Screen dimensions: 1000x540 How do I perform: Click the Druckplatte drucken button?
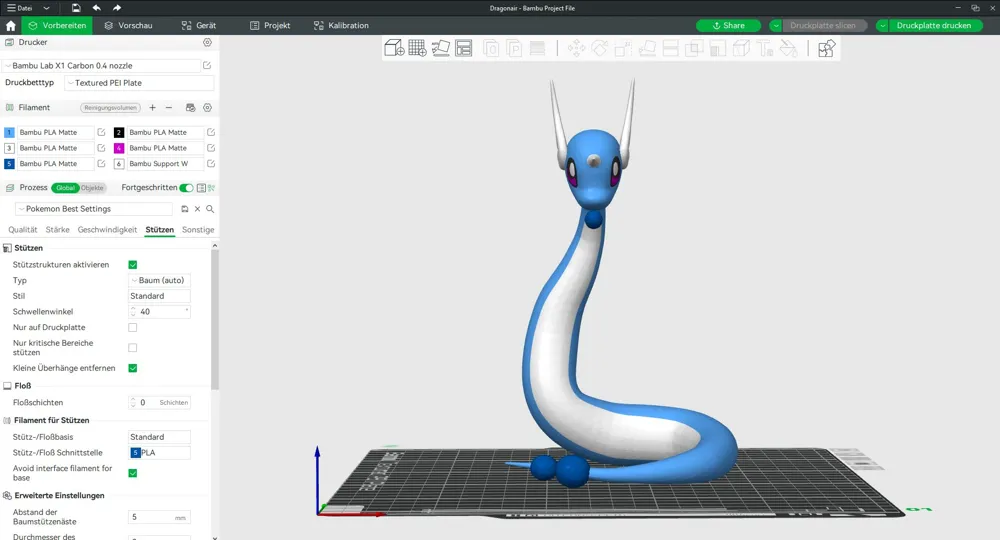934,26
